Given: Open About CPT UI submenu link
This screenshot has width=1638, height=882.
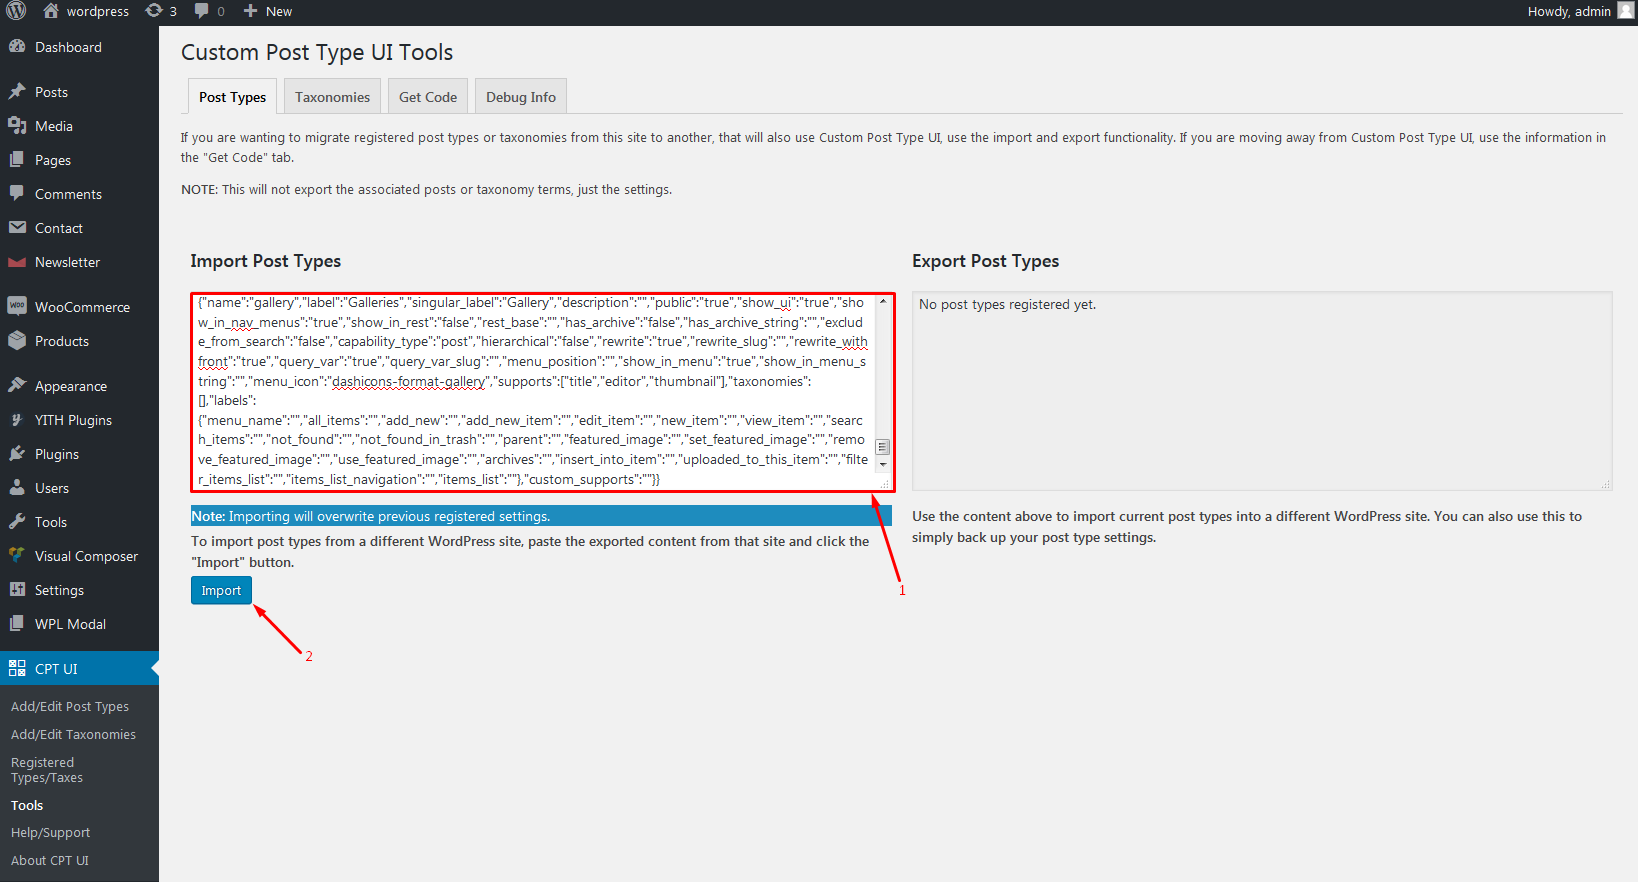Looking at the screenshot, I should (49, 860).
